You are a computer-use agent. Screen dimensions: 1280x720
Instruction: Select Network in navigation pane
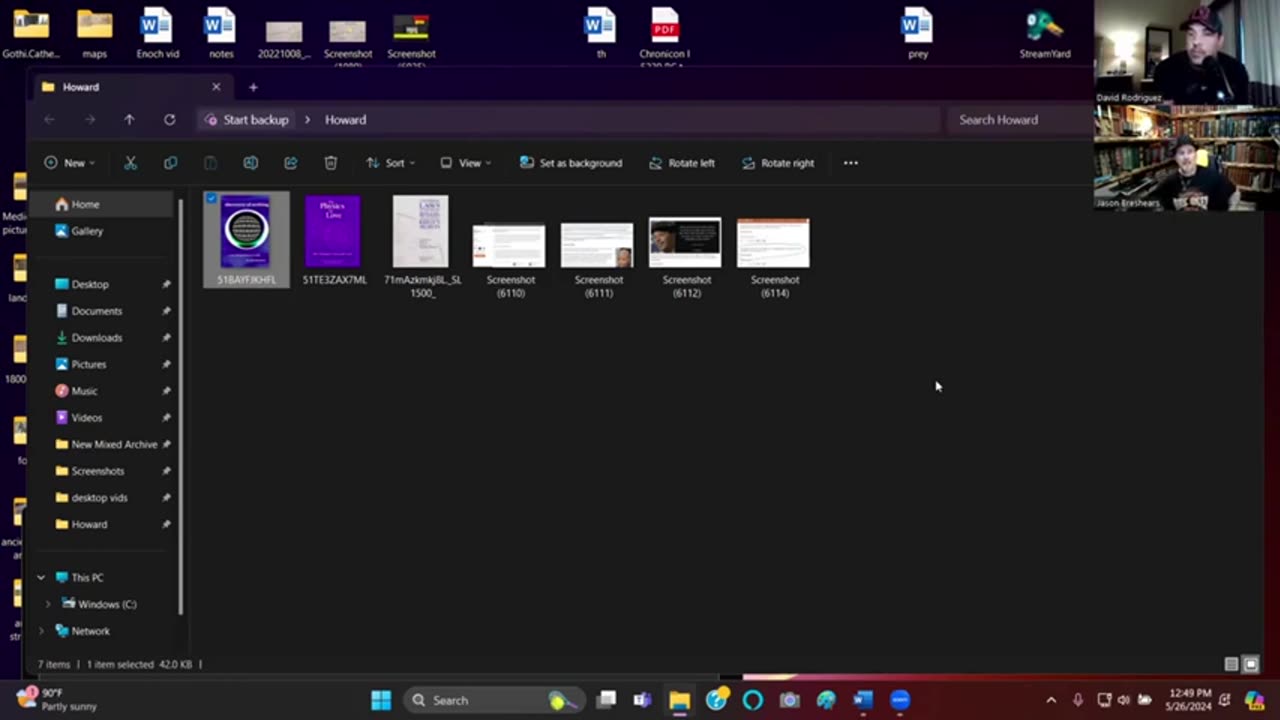tap(90, 631)
